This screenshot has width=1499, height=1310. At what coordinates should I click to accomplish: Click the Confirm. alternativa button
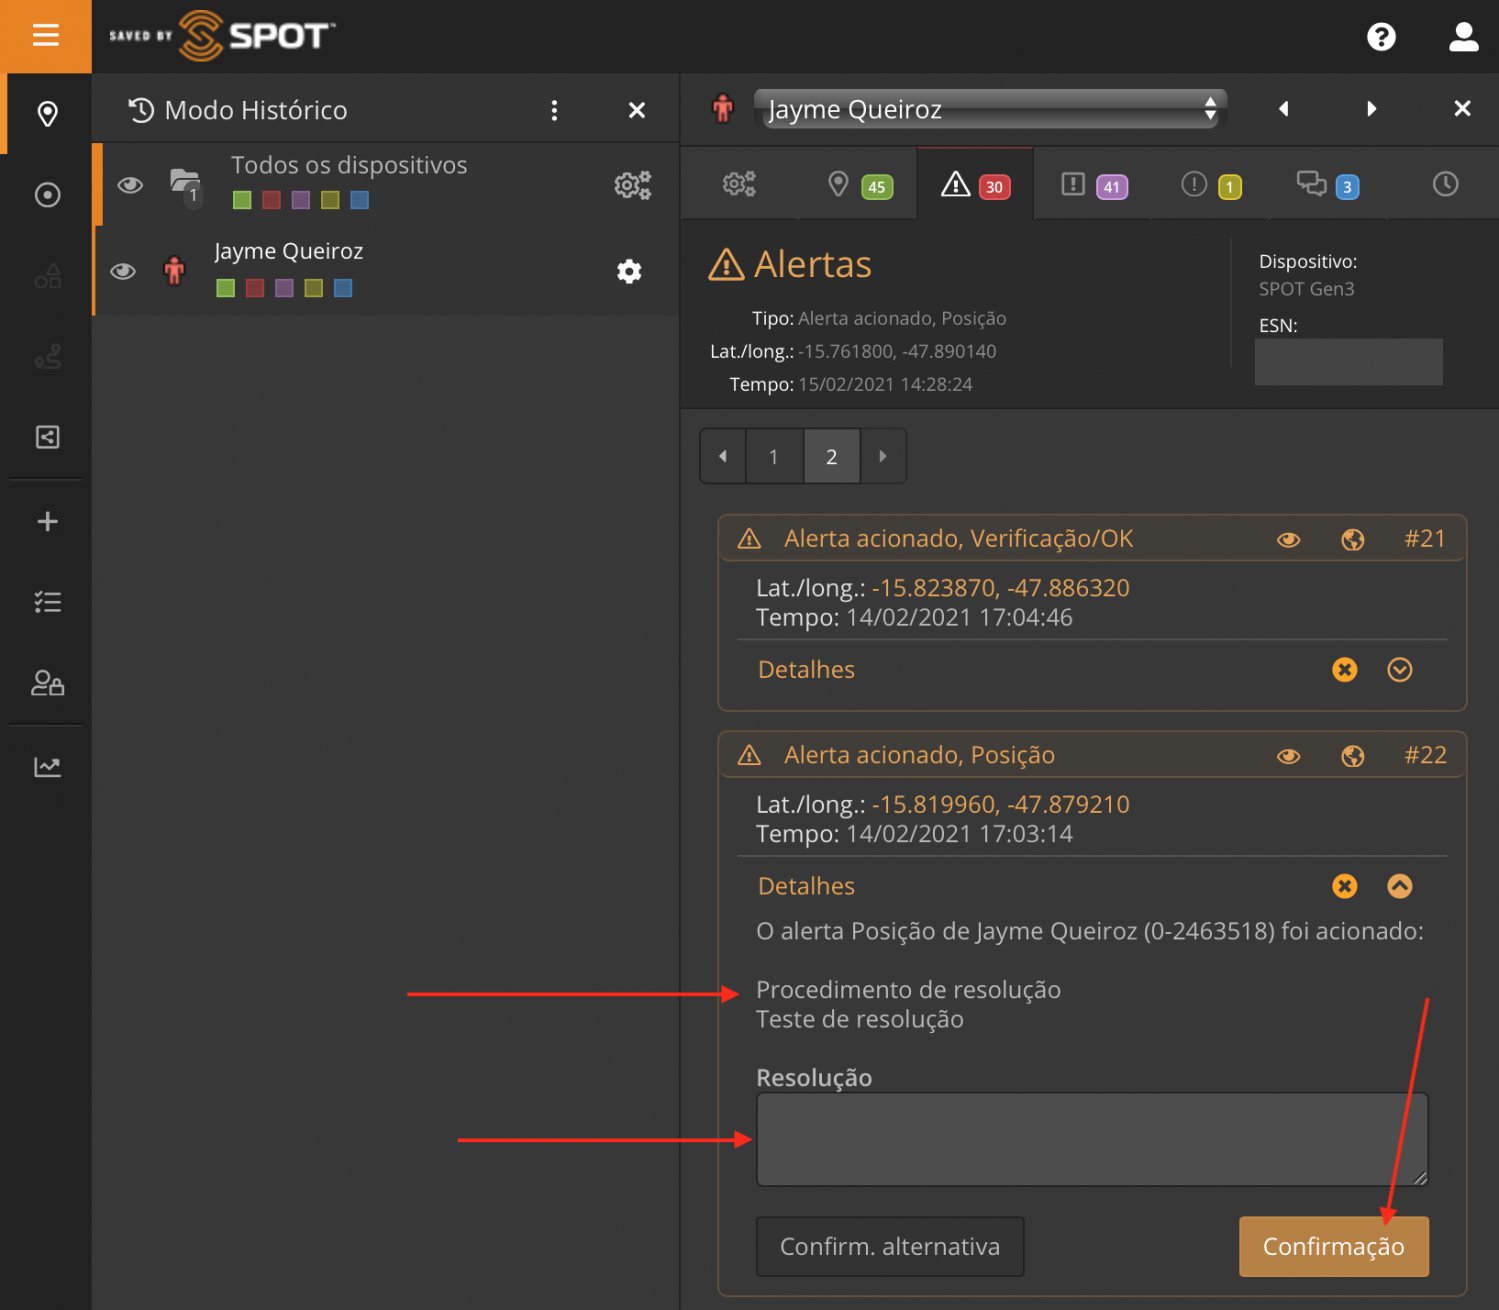tap(889, 1246)
